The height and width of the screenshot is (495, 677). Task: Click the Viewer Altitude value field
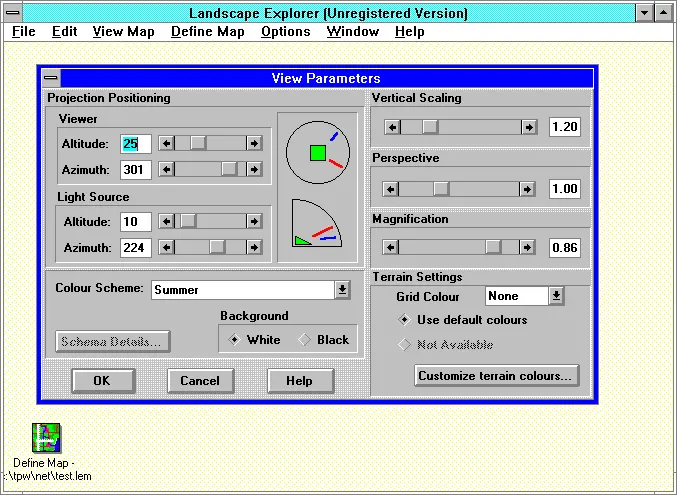(x=135, y=144)
